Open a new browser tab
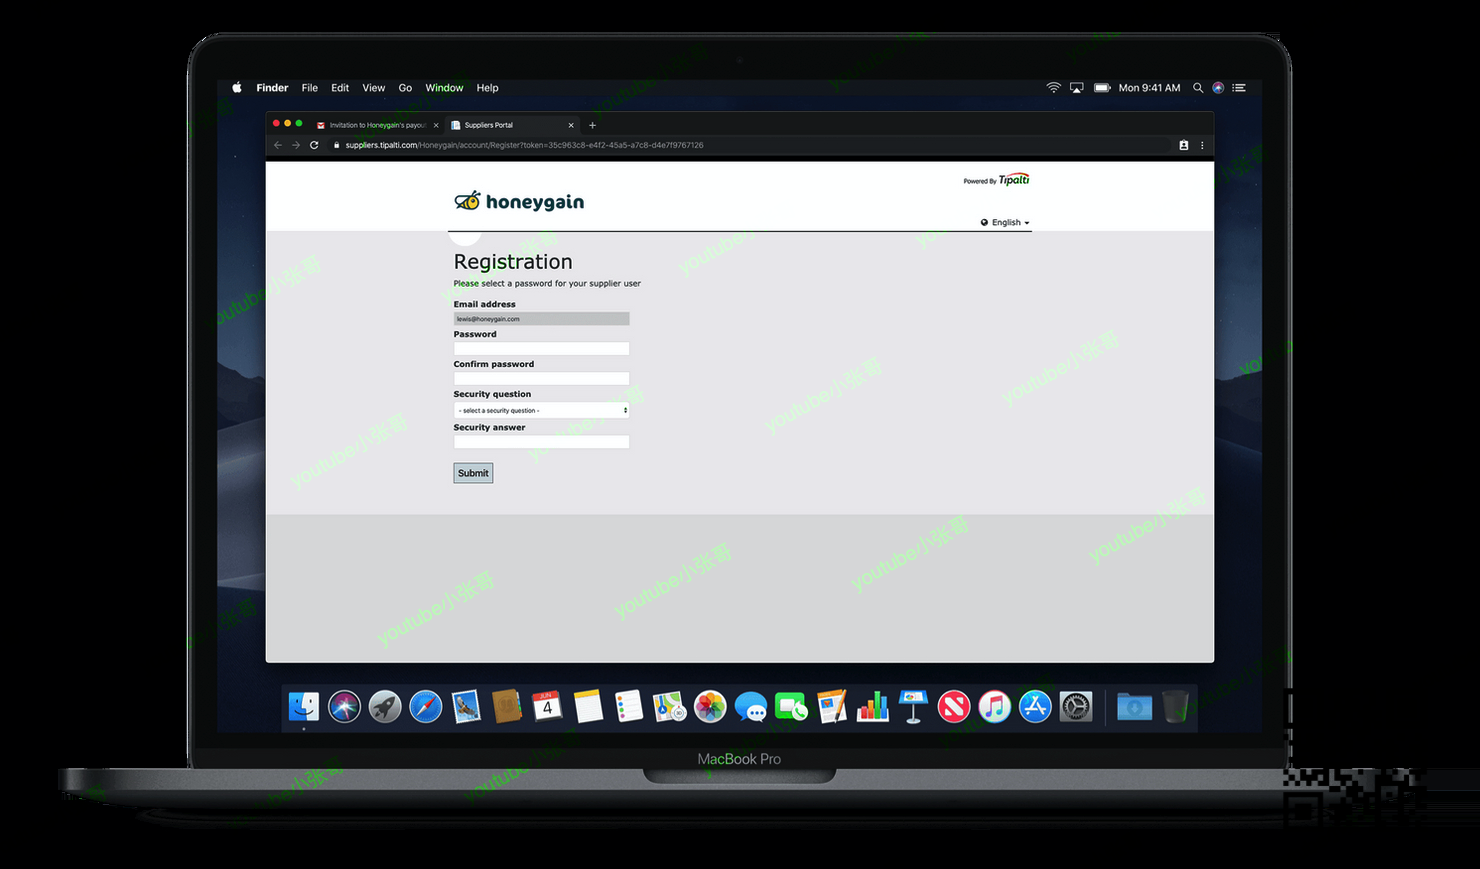1480x869 pixels. (x=592, y=125)
